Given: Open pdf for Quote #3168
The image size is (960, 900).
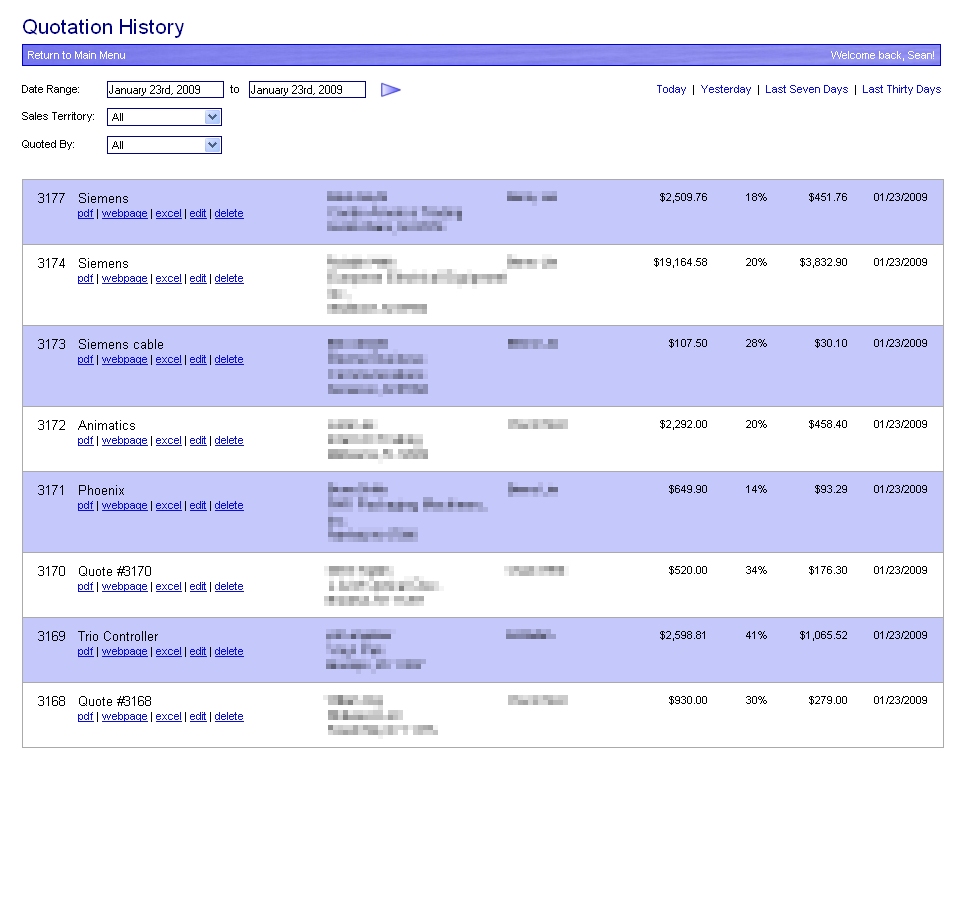Looking at the screenshot, I should click(85, 716).
